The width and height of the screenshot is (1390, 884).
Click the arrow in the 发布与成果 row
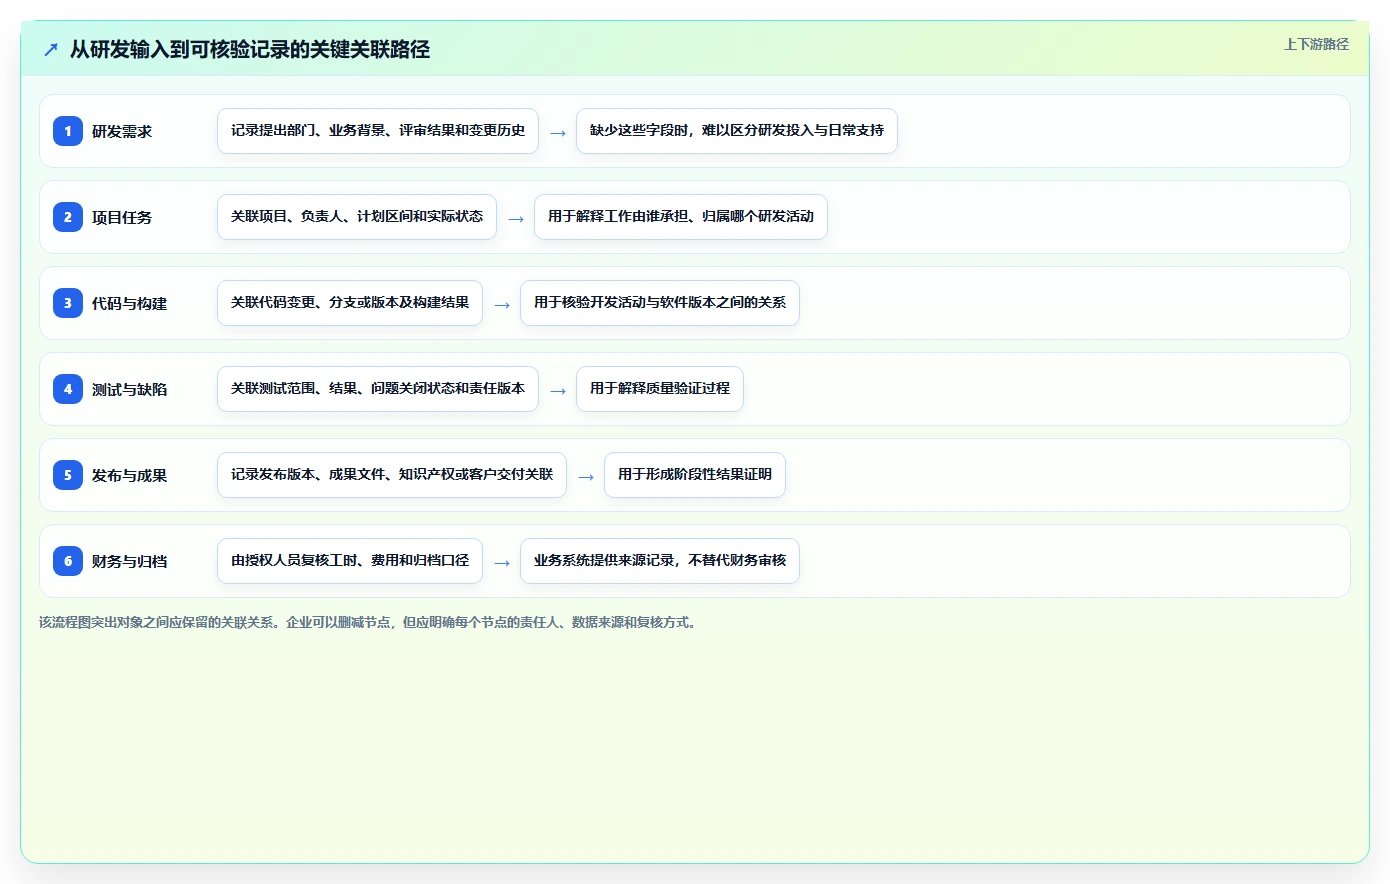(586, 477)
